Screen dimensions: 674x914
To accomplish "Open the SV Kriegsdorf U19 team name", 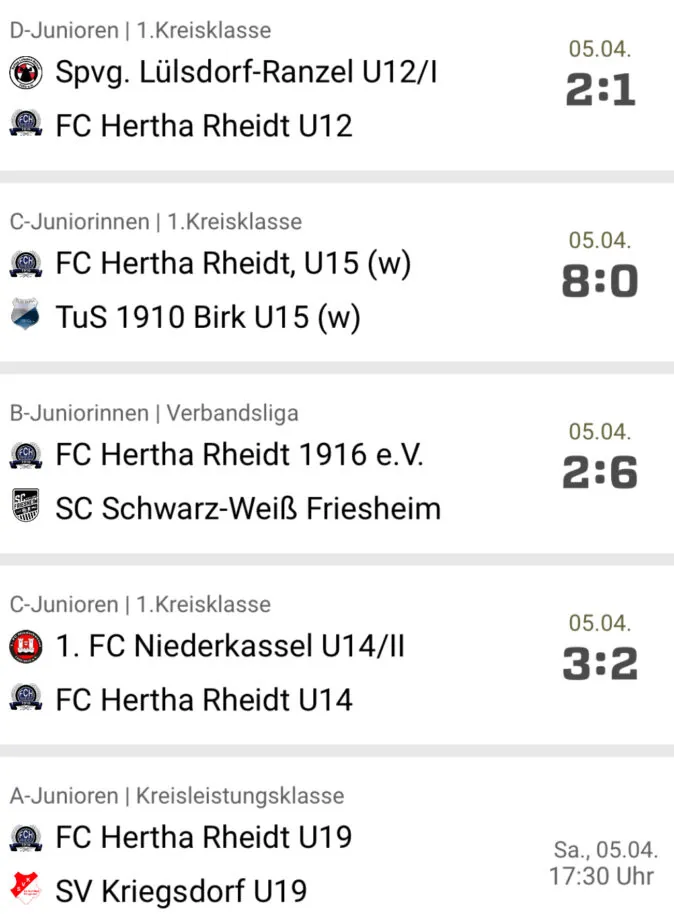I will coord(181,891).
